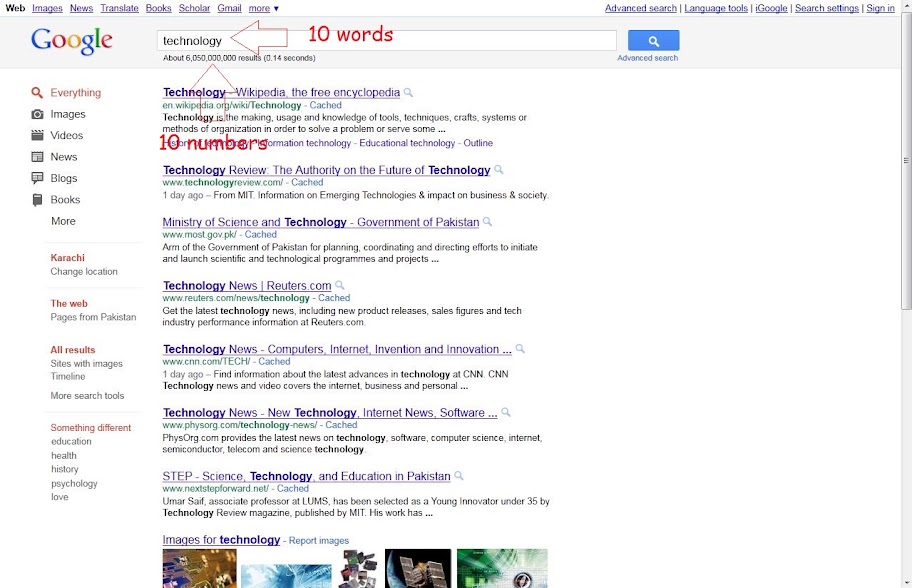This screenshot has height=588, width=912.
Task: Click Change location in sidebar
Action: coord(84,272)
